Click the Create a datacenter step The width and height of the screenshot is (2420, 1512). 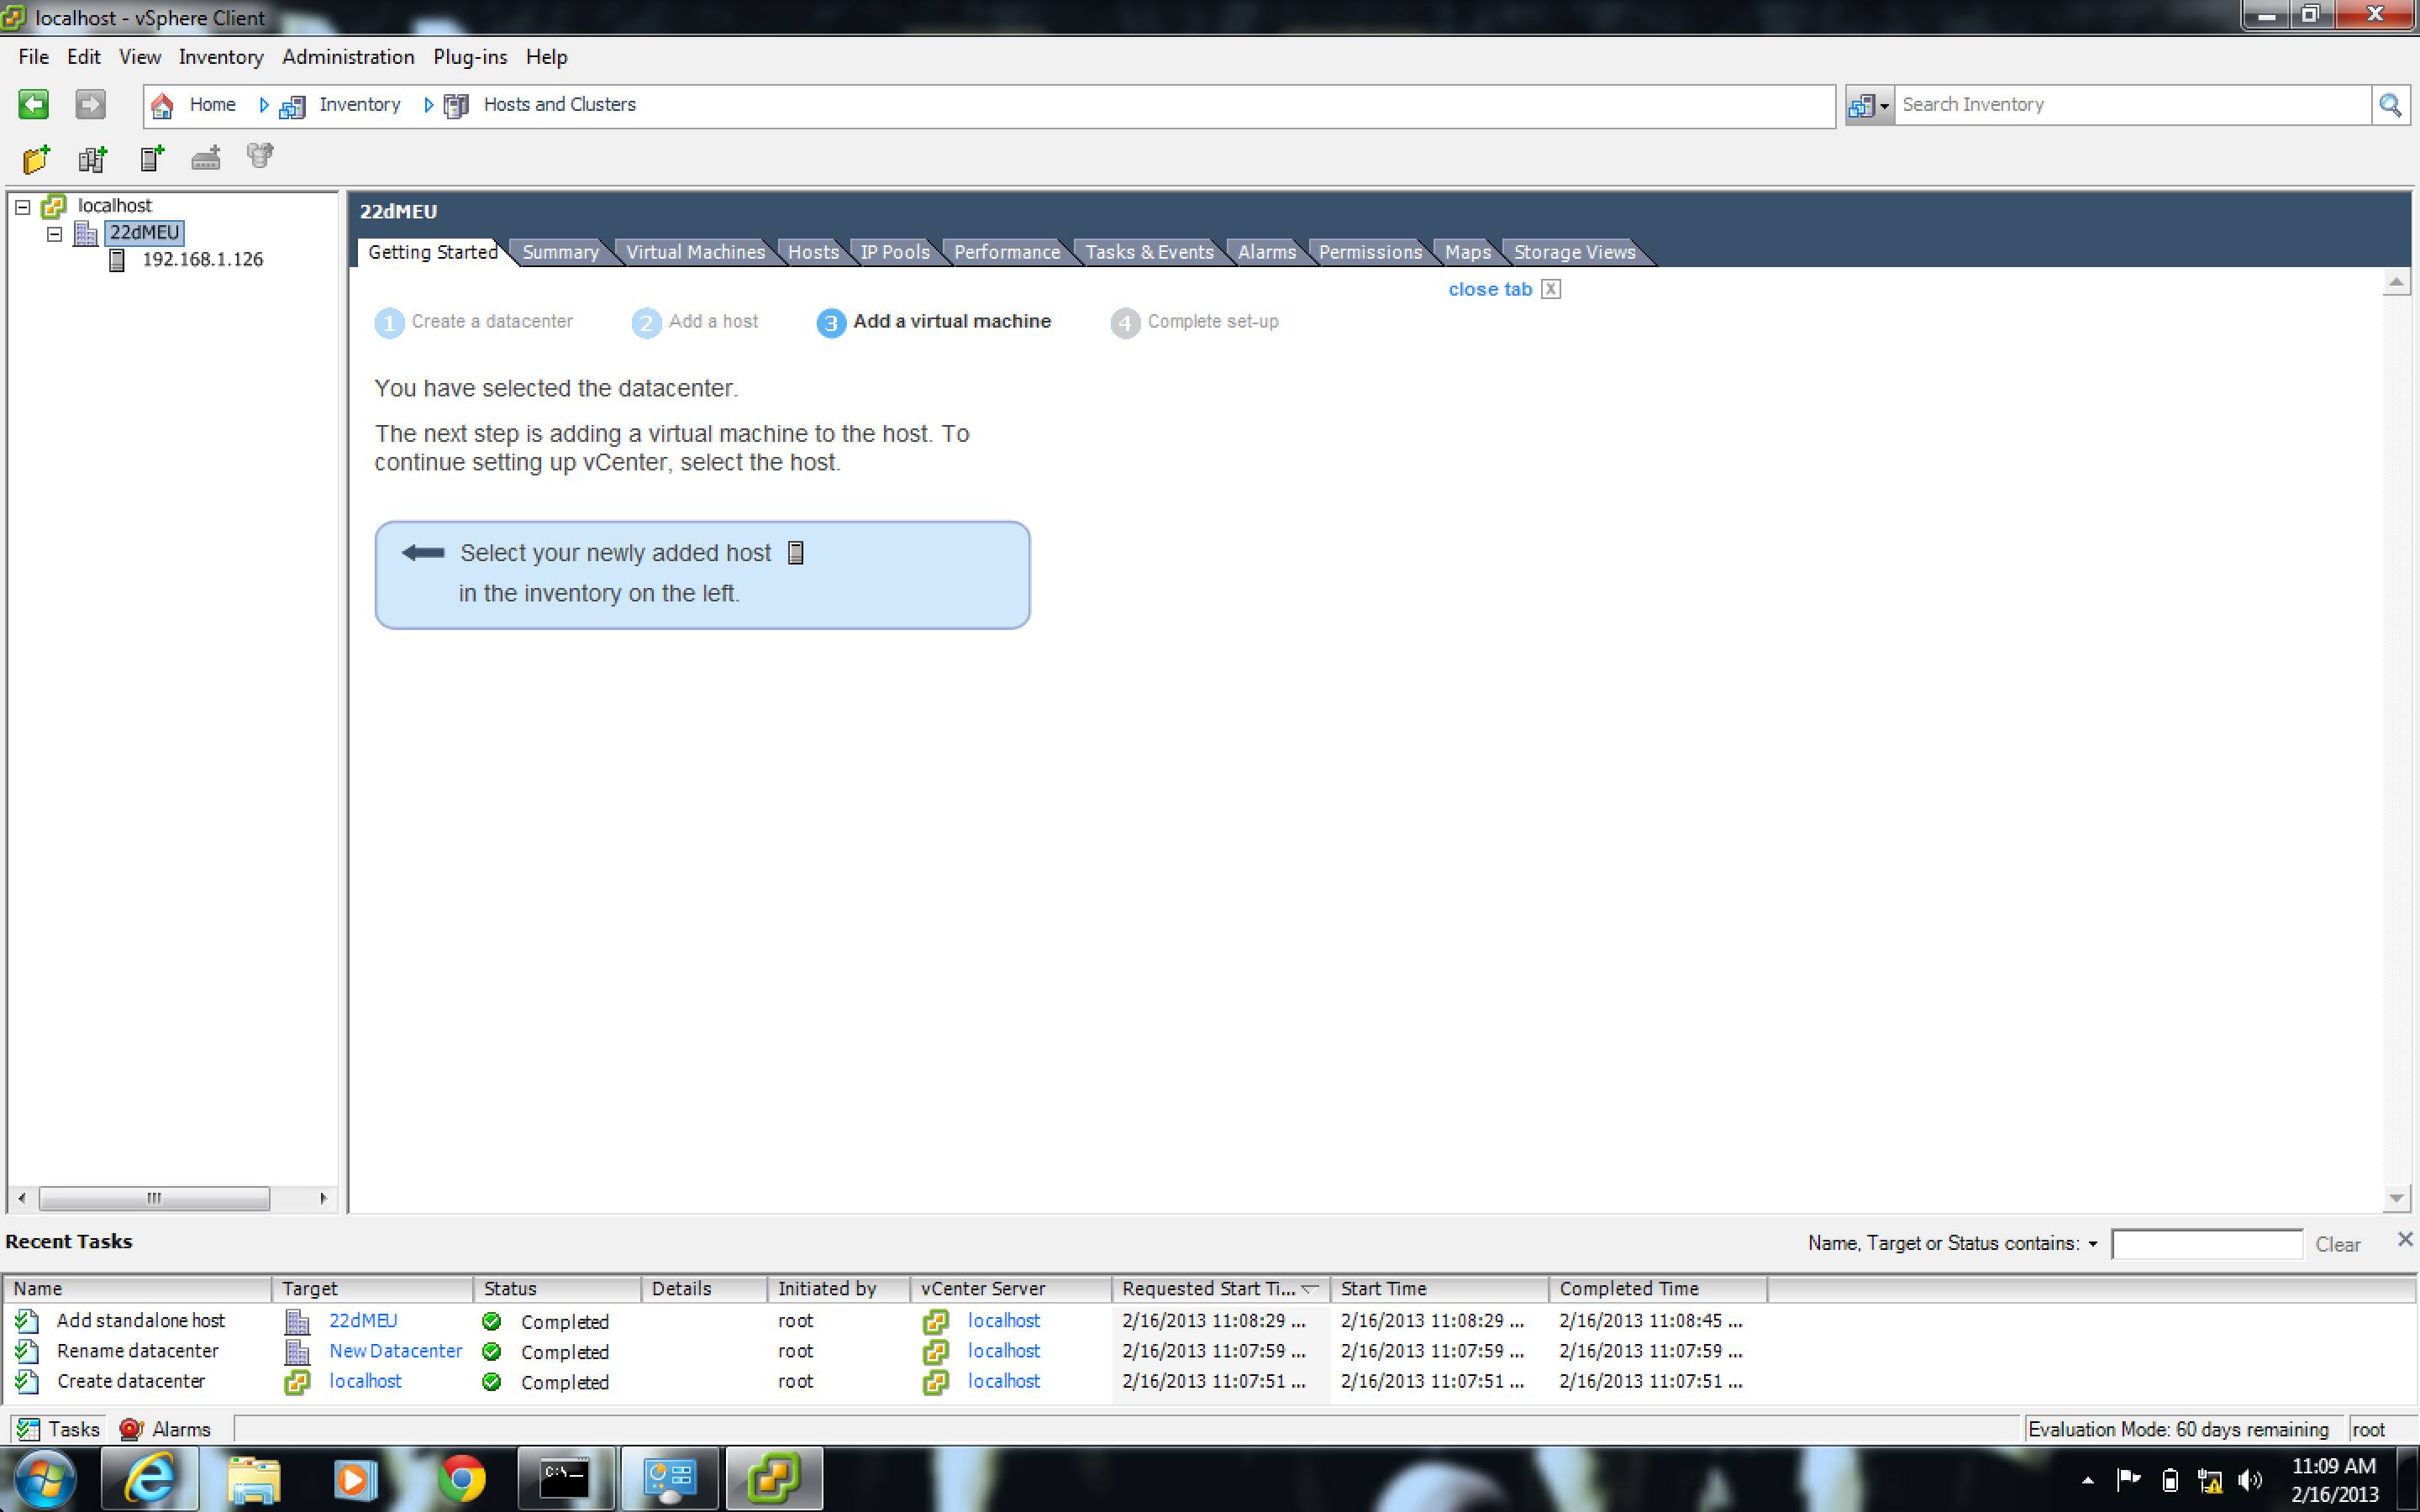474,322
